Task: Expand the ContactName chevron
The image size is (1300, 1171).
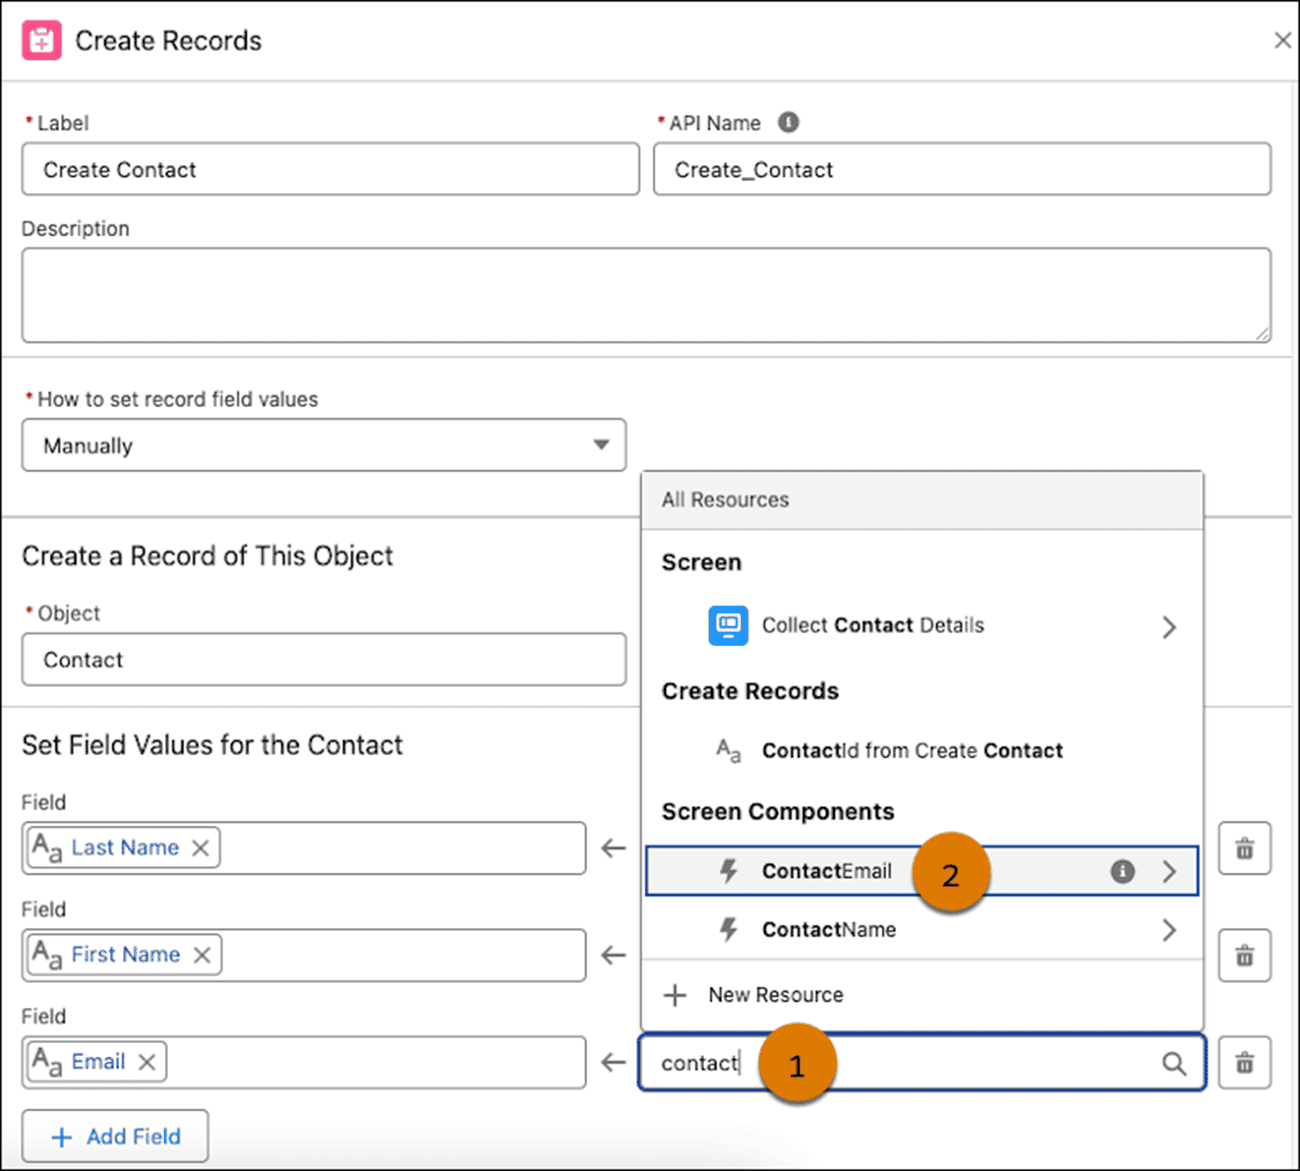Action: pyautogui.click(x=1169, y=930)
